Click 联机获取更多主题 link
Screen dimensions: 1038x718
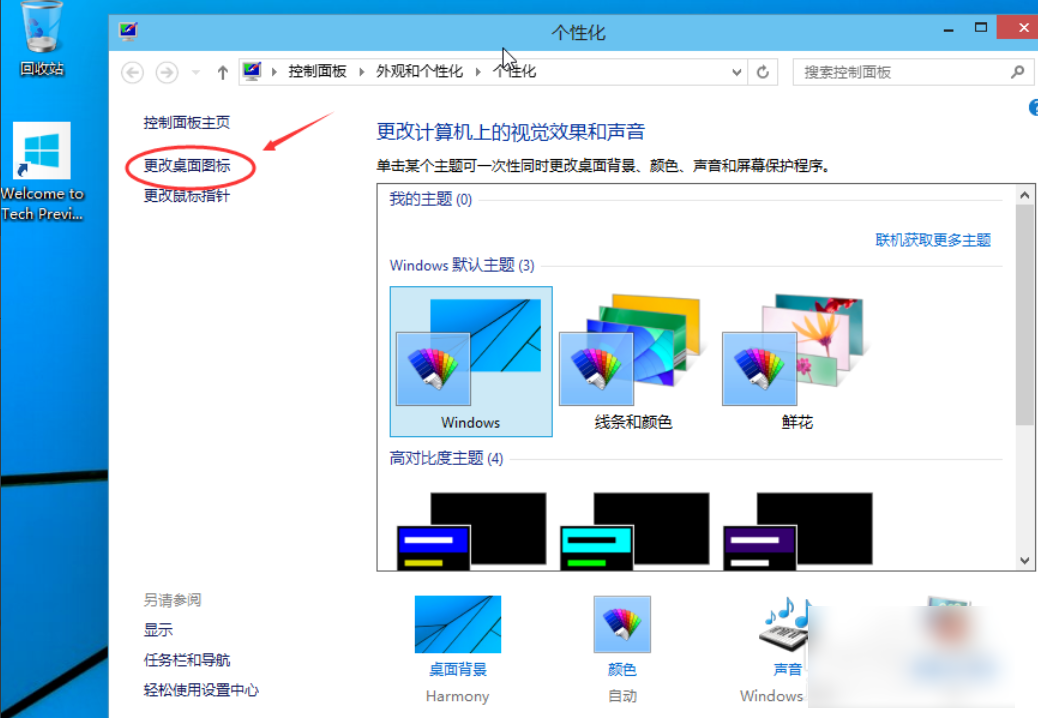pyautogui.click(x=932, y=240)
